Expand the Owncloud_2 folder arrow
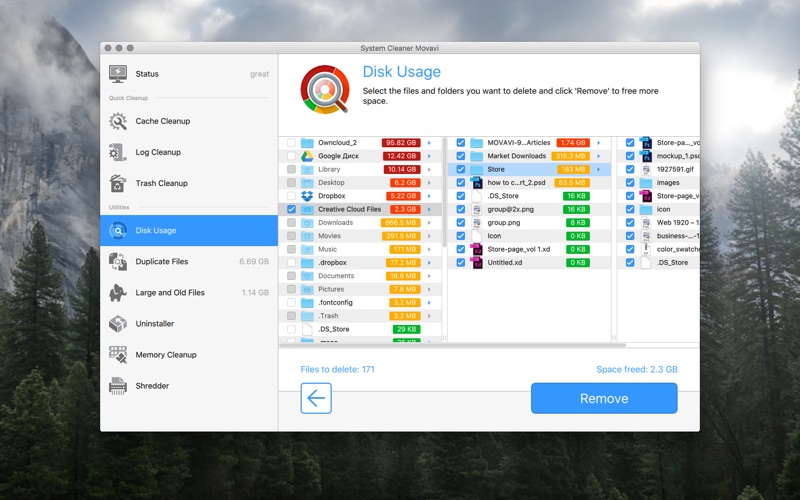The image size is (800, 500). tap(429, 143)
